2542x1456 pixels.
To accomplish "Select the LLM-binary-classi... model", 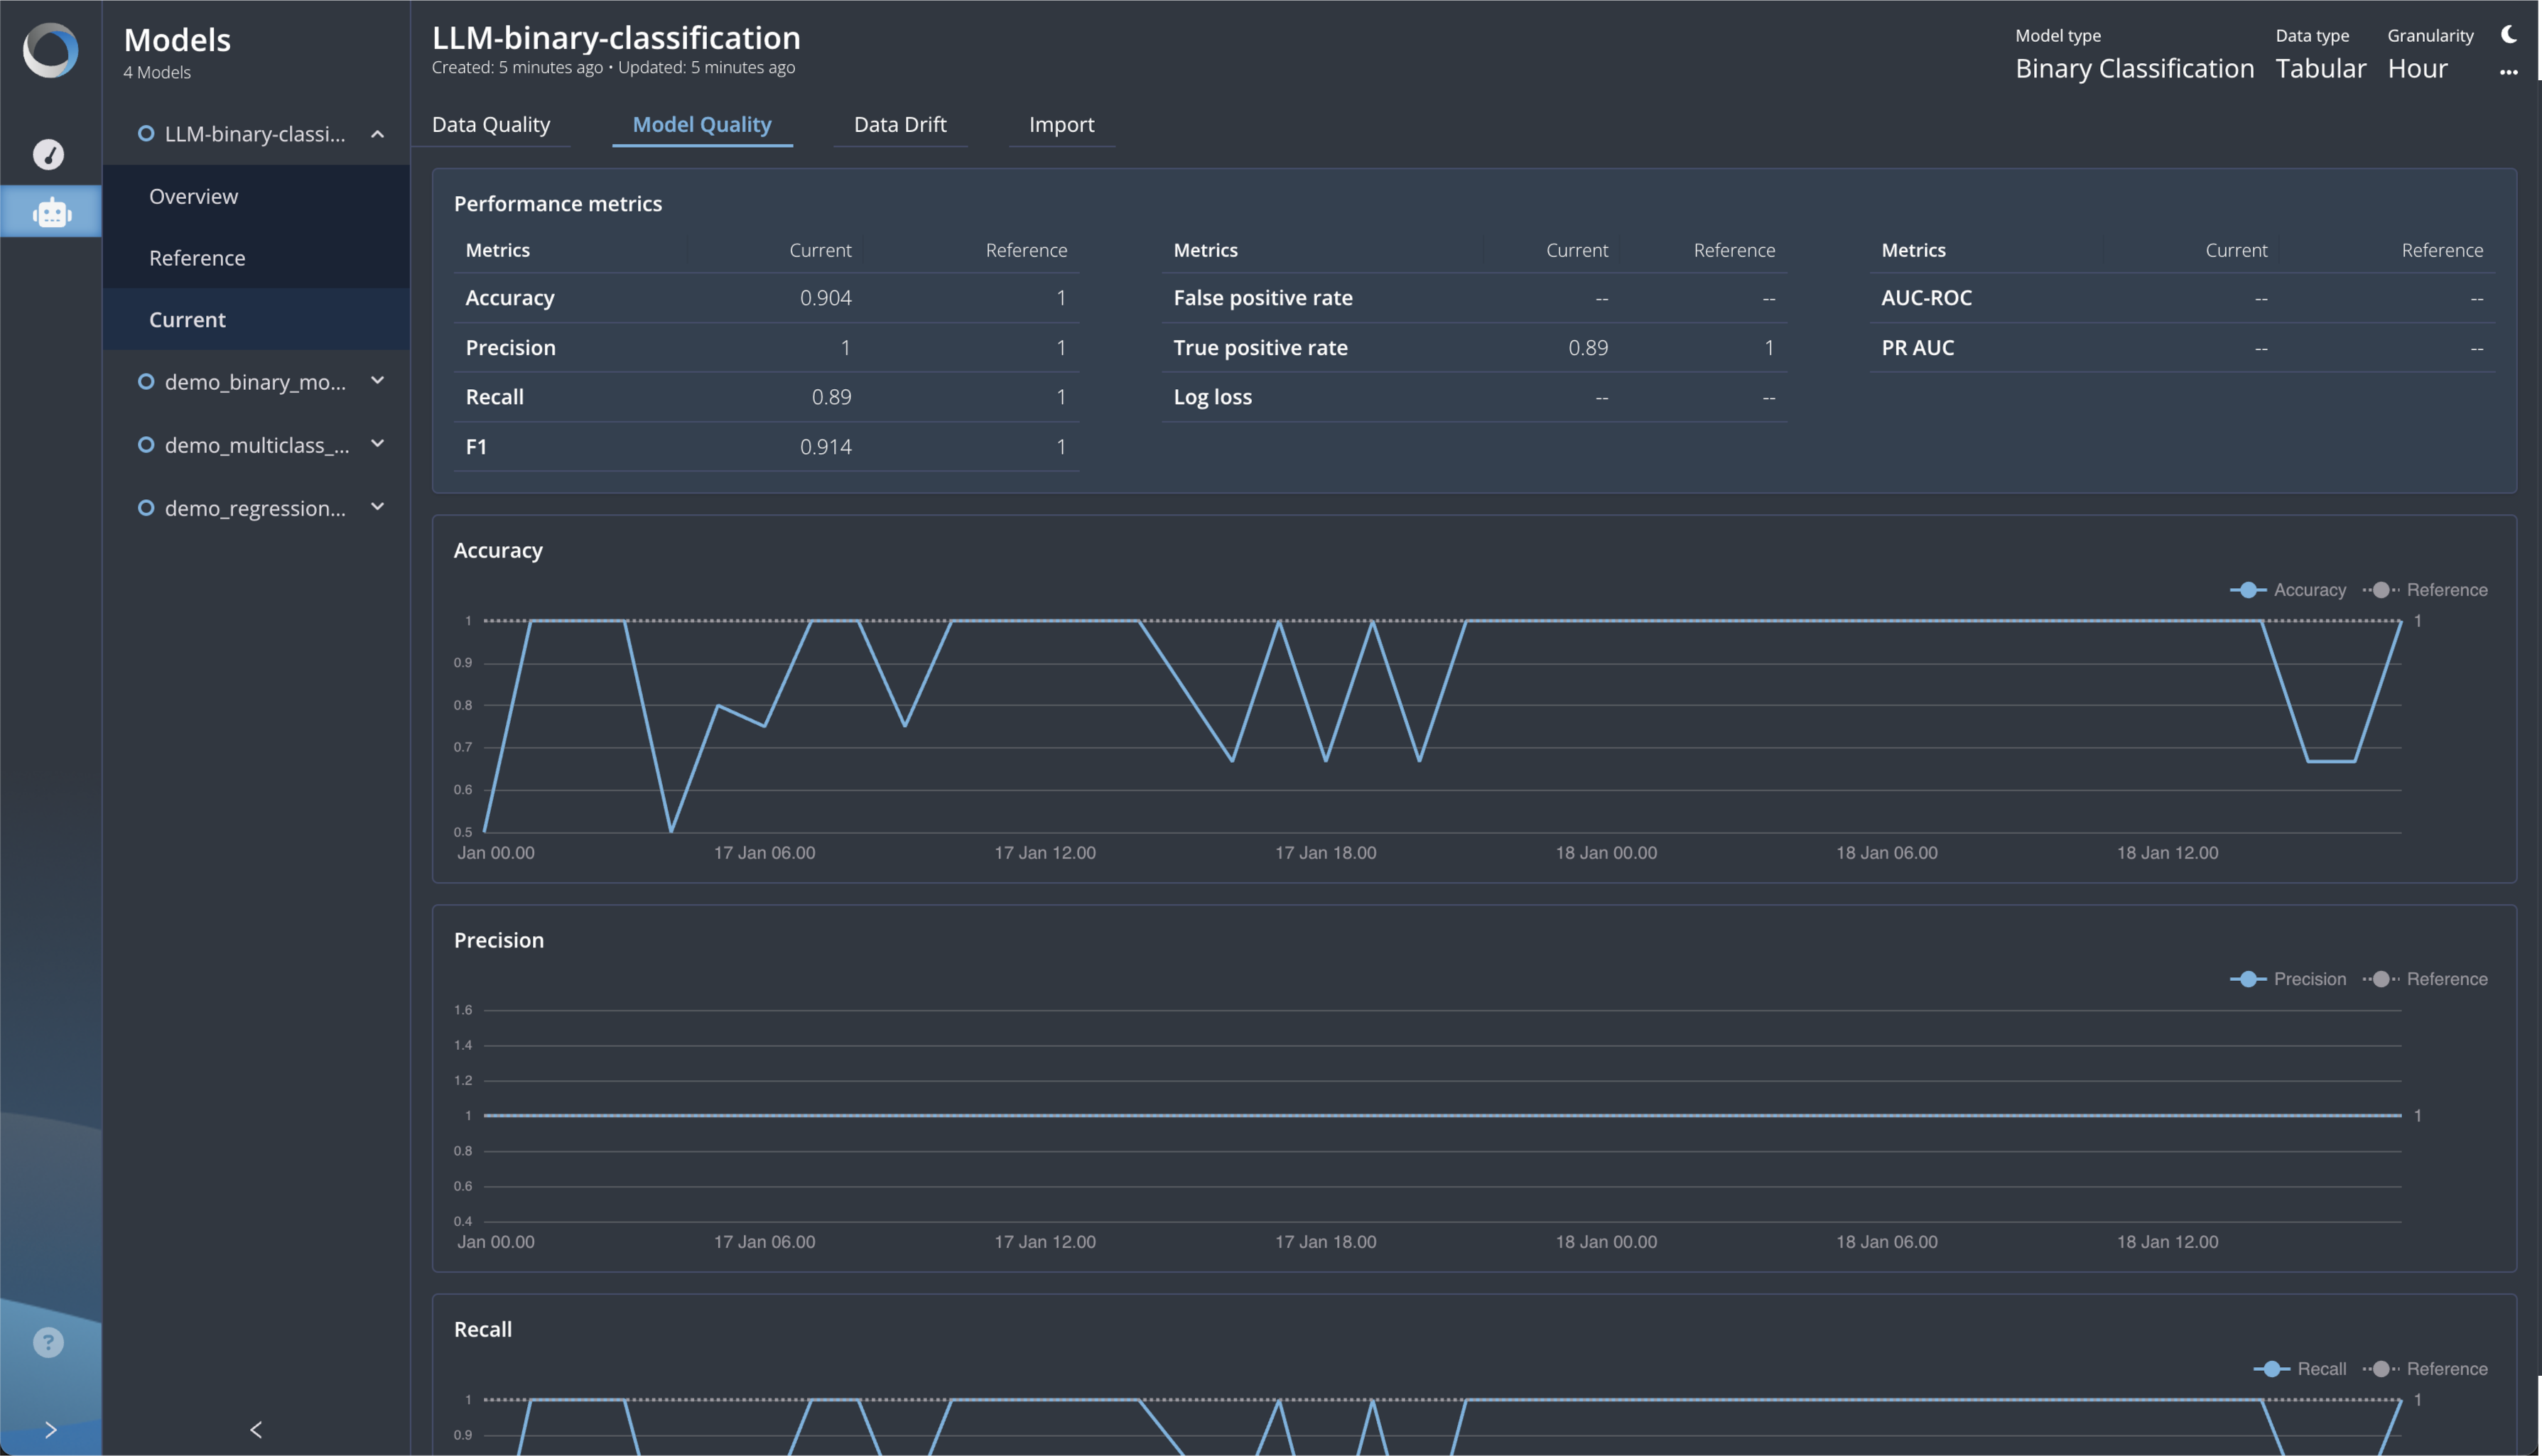I will 255,134.
